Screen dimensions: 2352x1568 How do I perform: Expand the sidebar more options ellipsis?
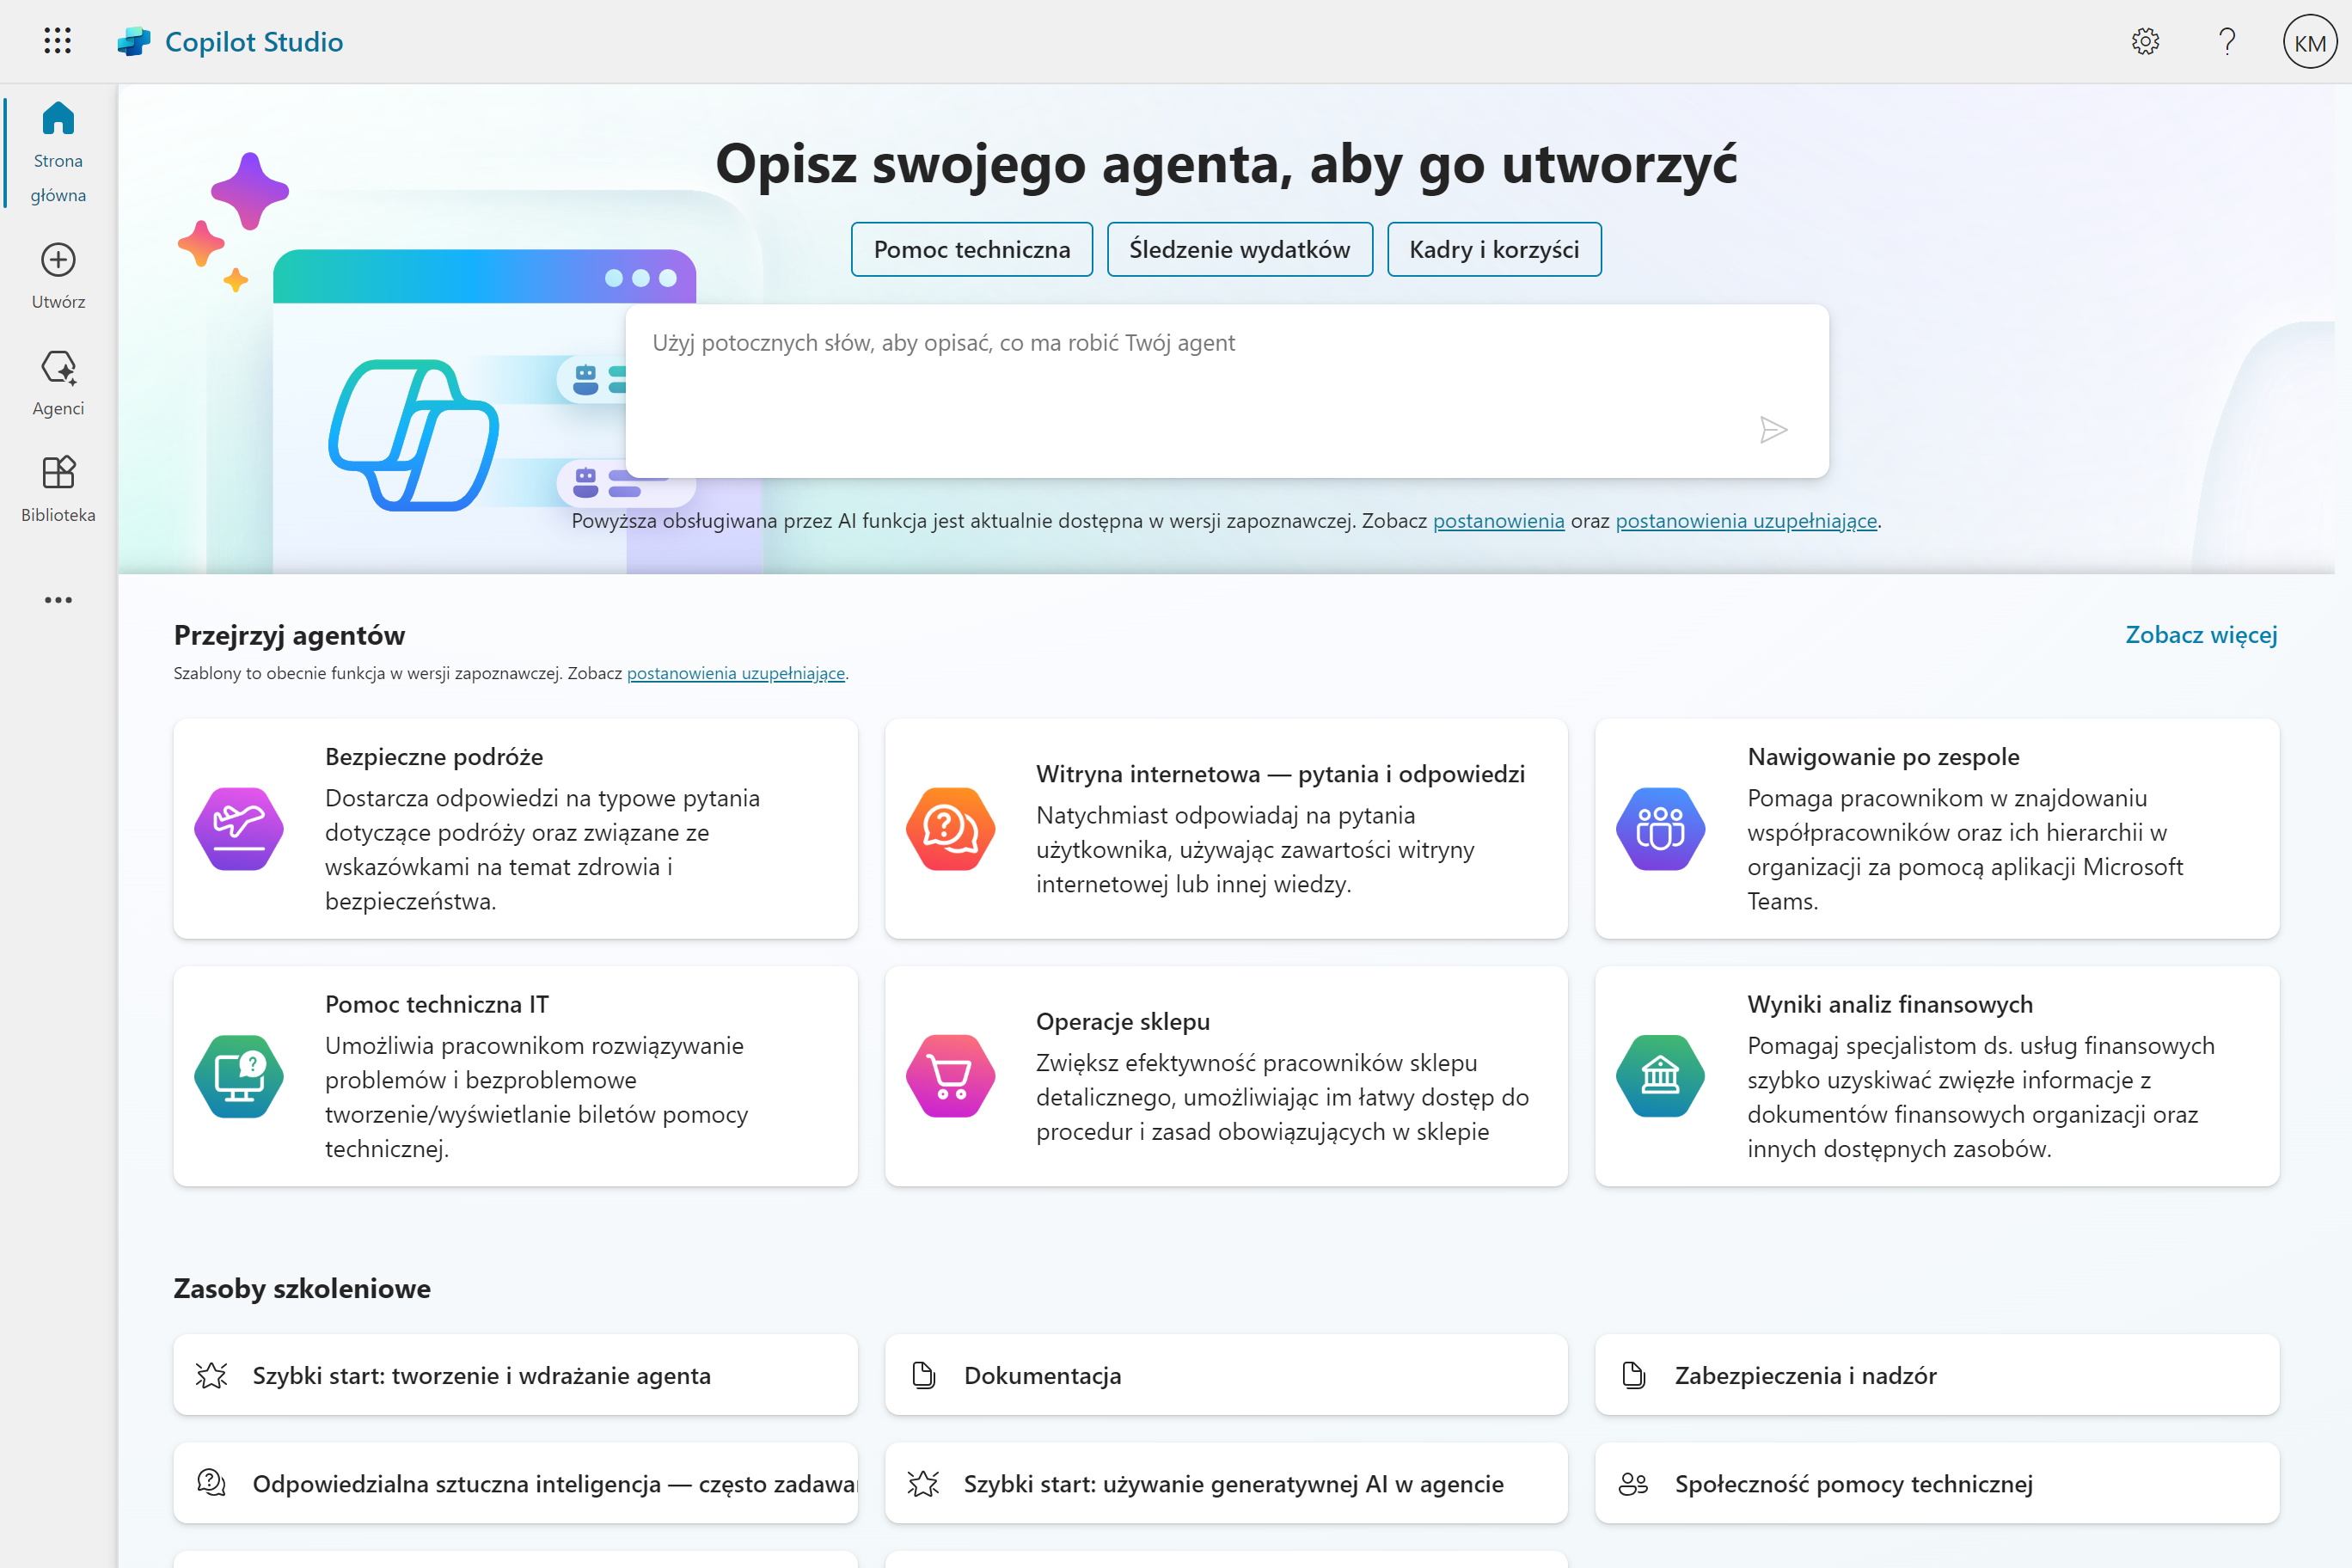click(58, 600)
